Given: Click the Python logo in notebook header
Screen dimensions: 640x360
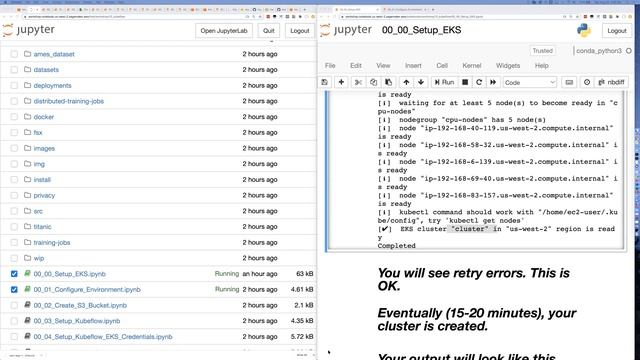Looking at the screenshot, I should pos(584,30).
